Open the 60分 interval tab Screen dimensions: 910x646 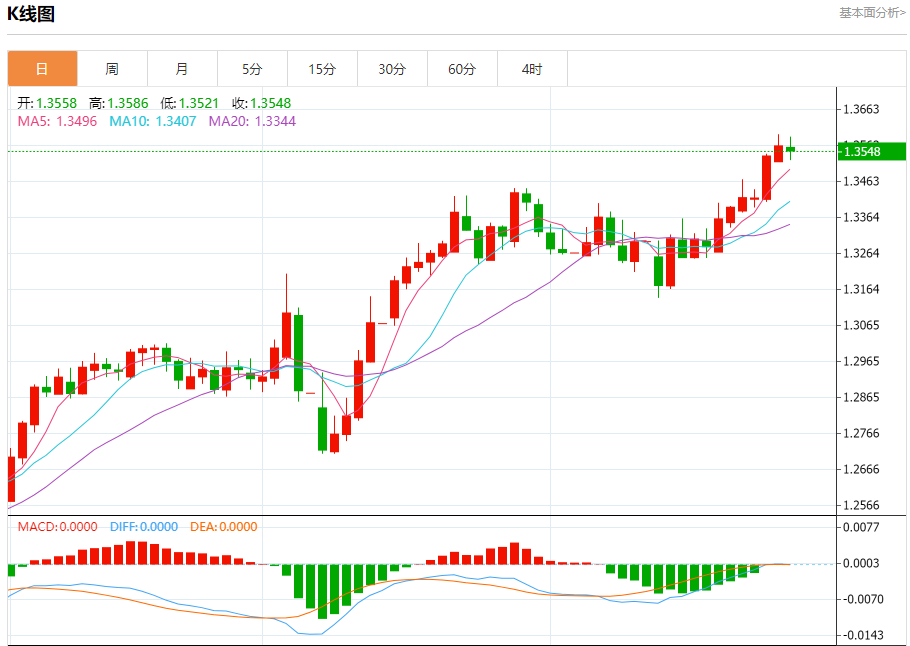point(463,68)
